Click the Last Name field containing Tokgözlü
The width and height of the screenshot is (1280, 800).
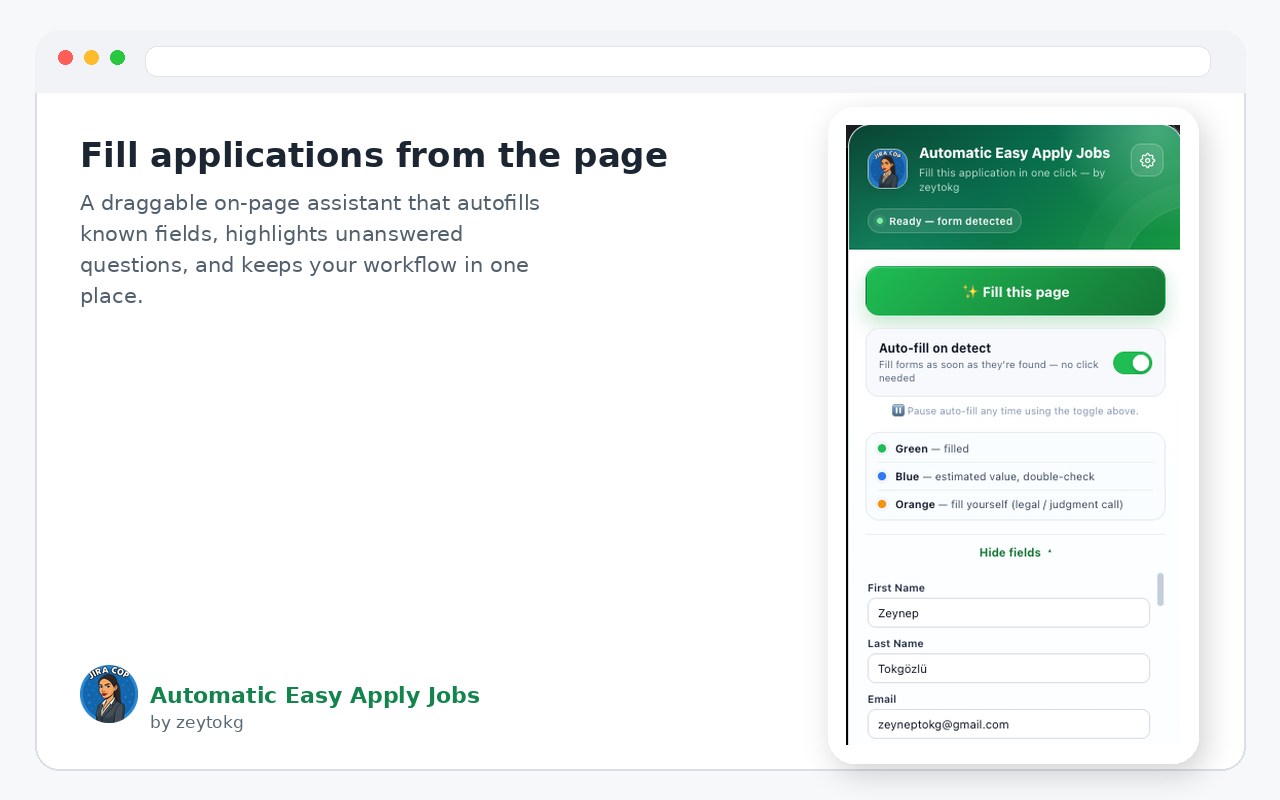pyautogui.click(x=1008, y=668)
